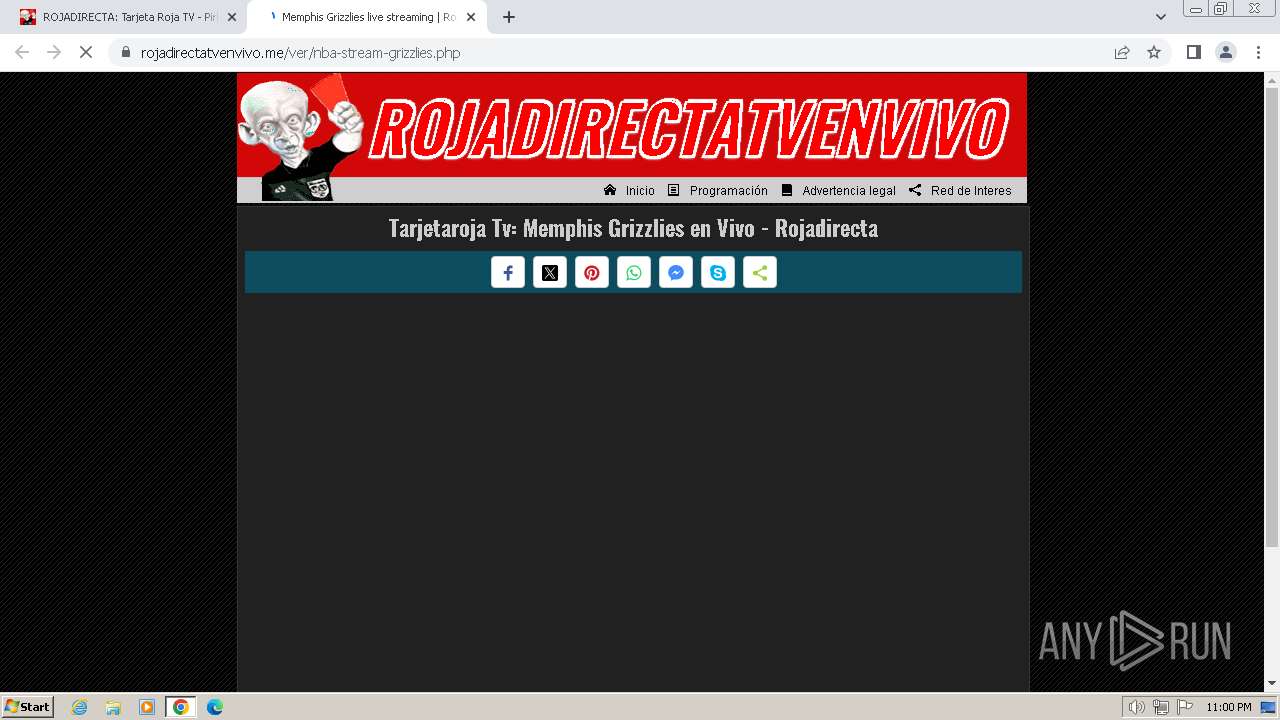This screenshot has width=1280, height=720.
Task: Open Advertencia legal link
Action: coord(839,190)
